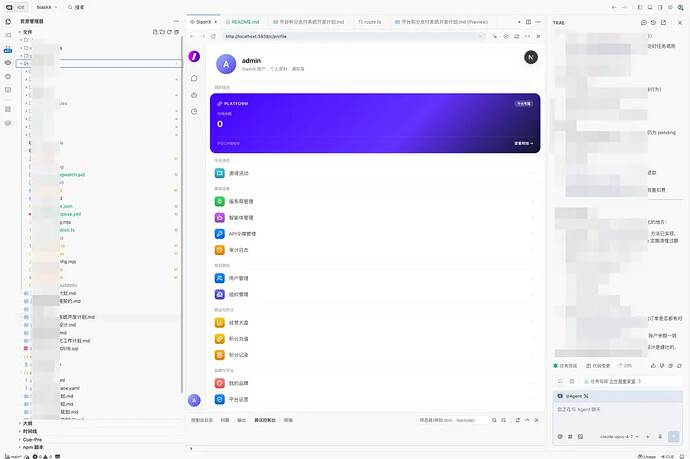Expand the 时间线 timeline section
Viewport: 690px width, 459px height.
tap(29, 431)
